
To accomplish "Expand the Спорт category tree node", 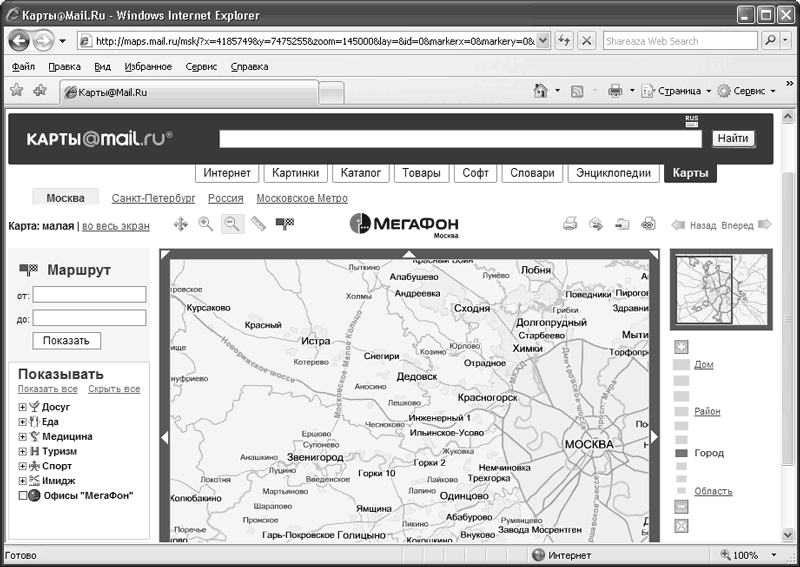I will [x=22, y=466].
